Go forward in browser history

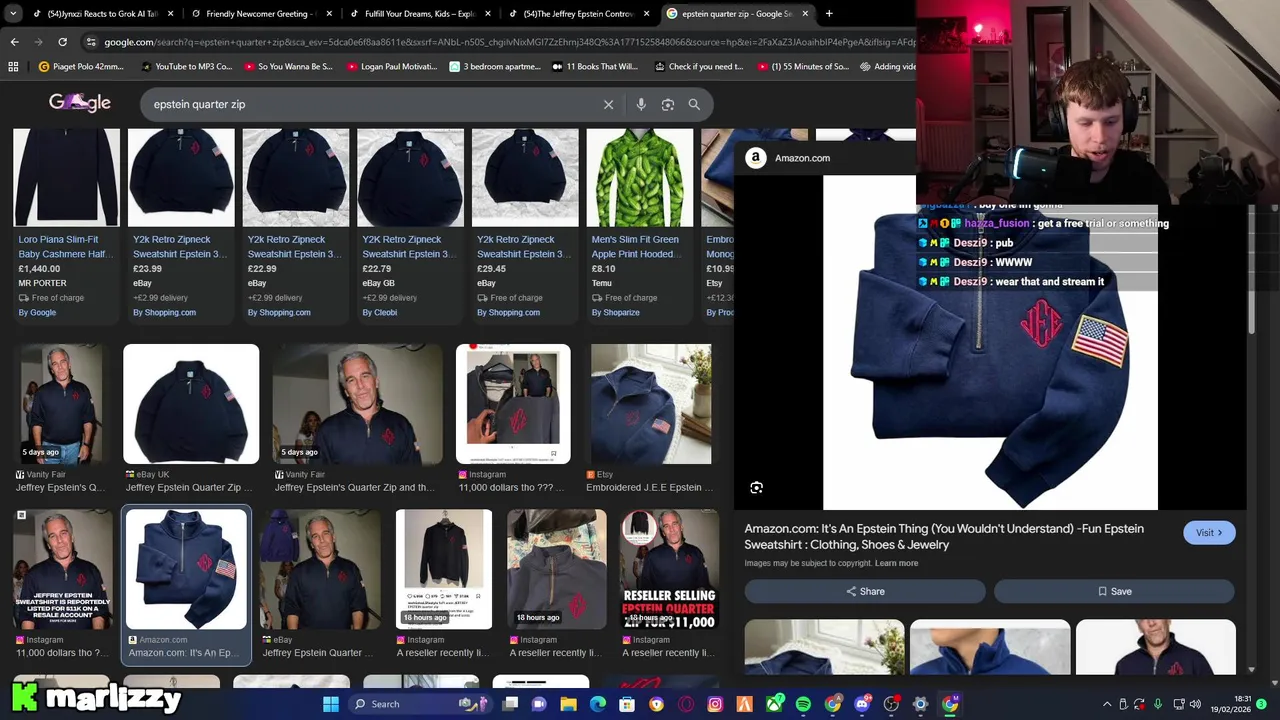(38, 42)
